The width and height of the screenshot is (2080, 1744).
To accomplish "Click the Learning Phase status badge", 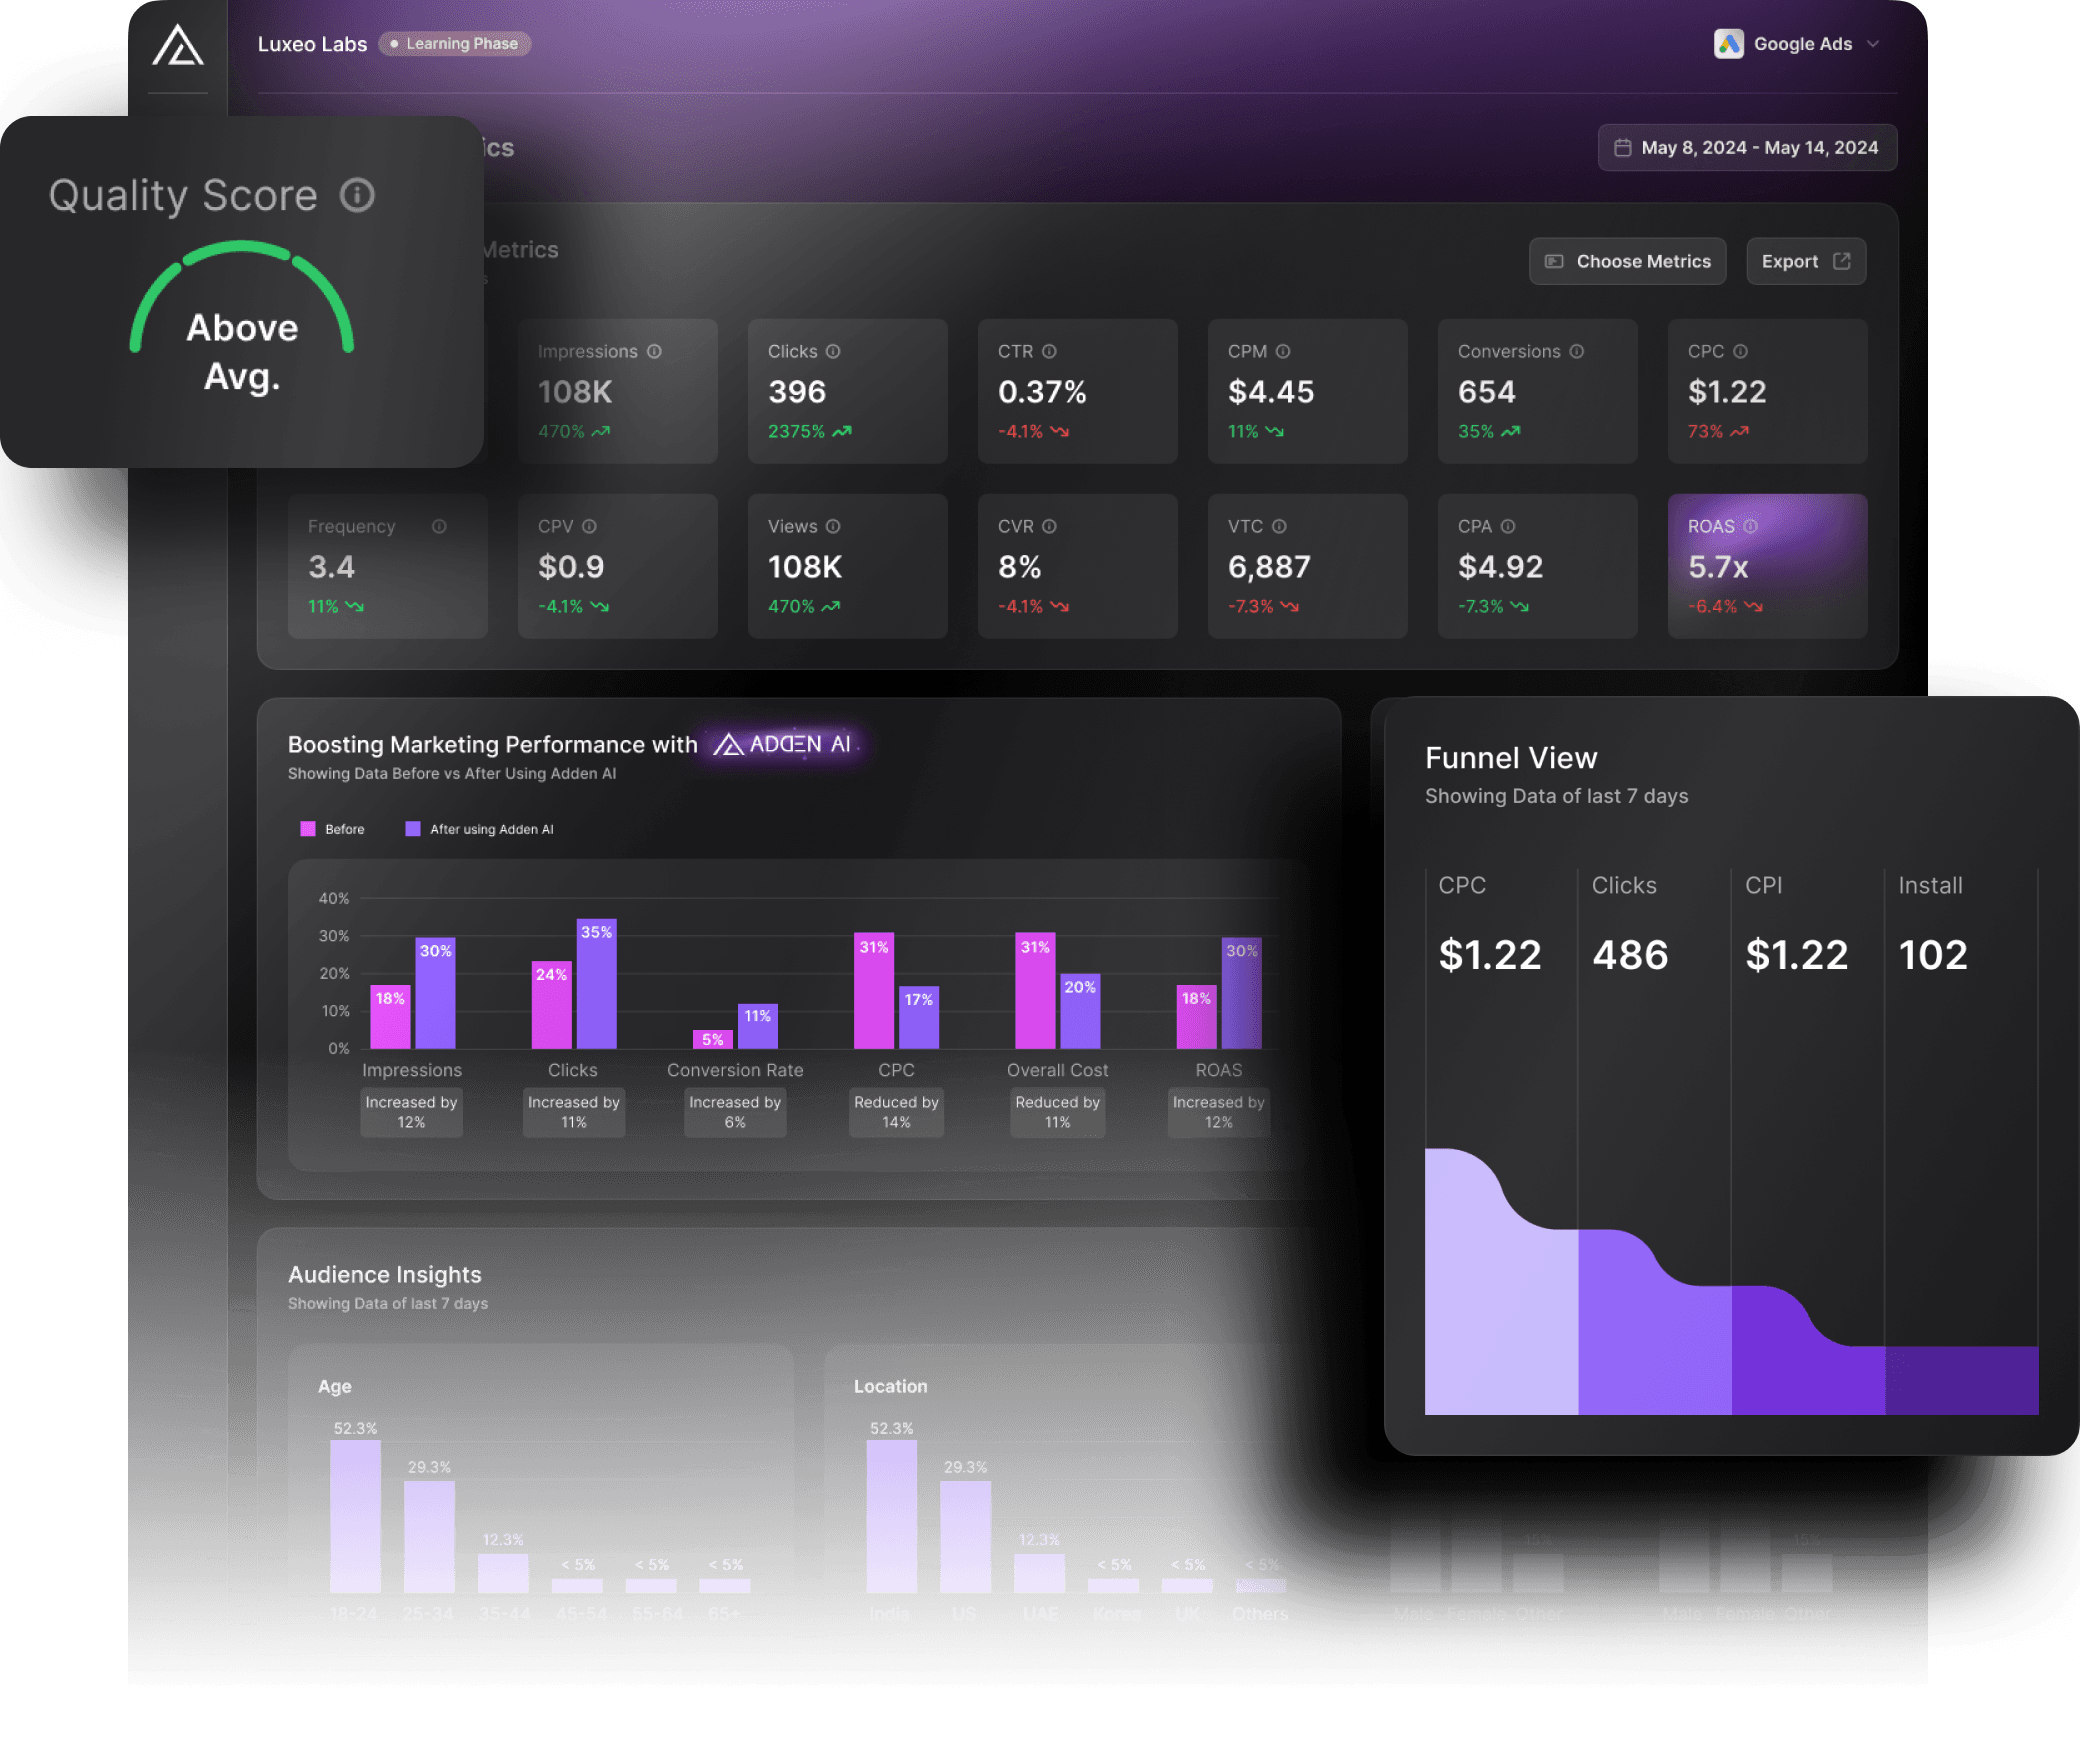I will point(455,44).
